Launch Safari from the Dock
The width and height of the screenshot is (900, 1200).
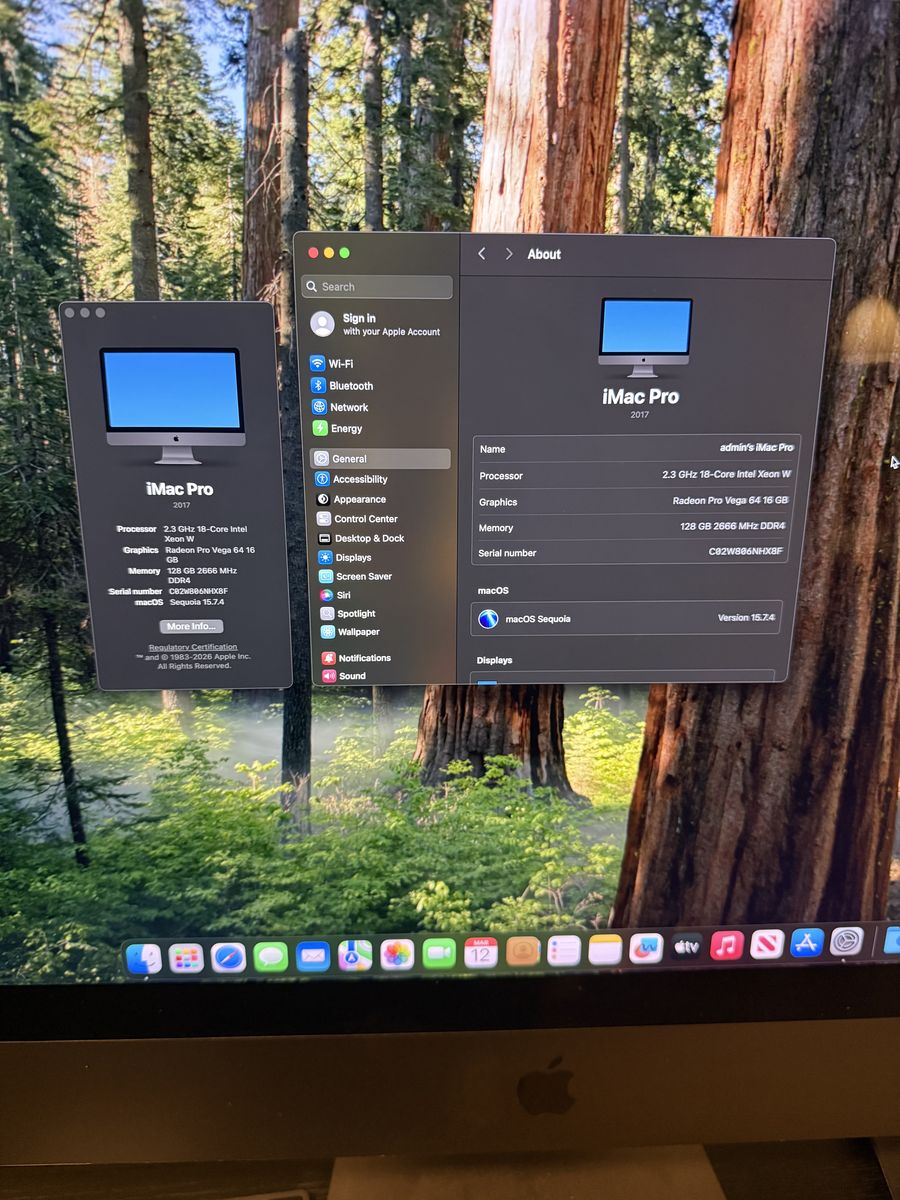pos(228,957)
